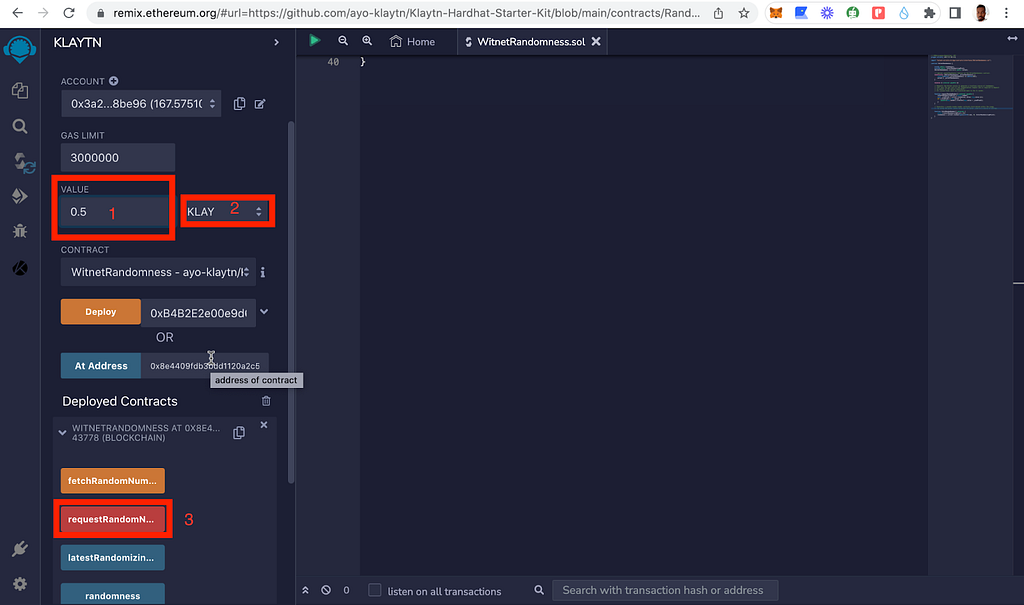
Task: Open the Solidity Compiler sidebar icon
Action: click(x=23, y=162)
